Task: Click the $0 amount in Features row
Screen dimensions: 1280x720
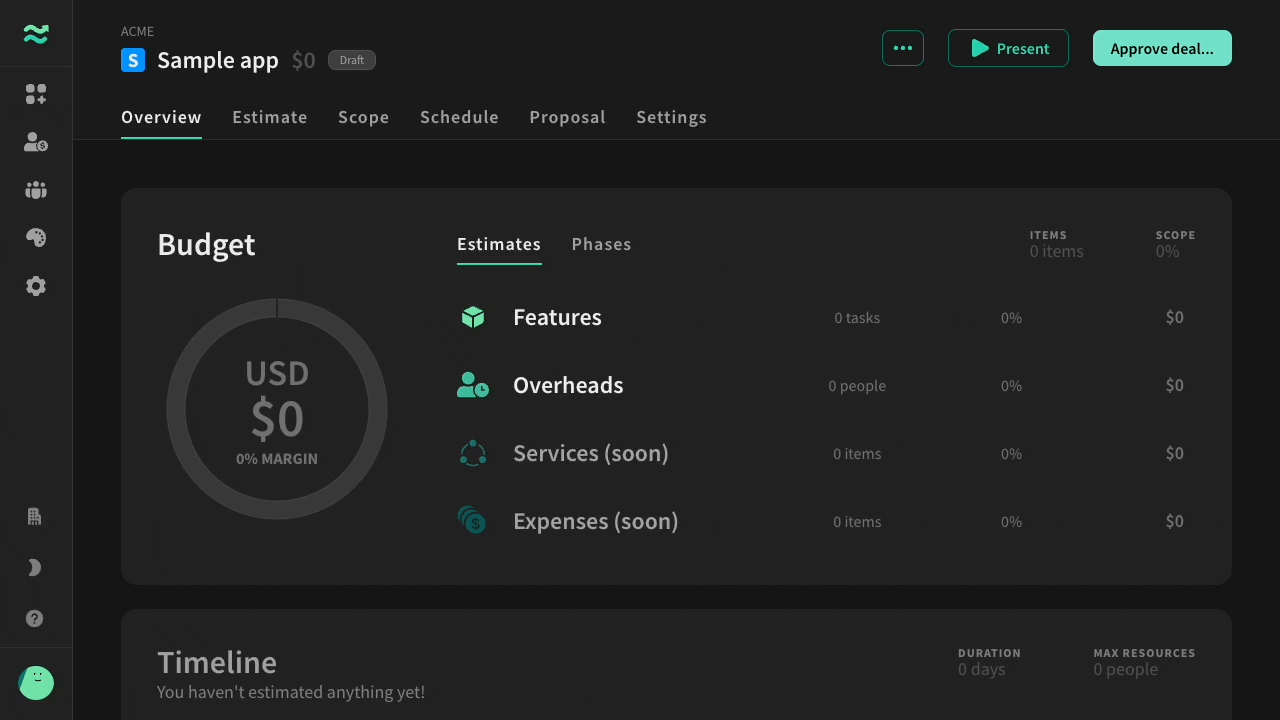Action: (1175, 317)
